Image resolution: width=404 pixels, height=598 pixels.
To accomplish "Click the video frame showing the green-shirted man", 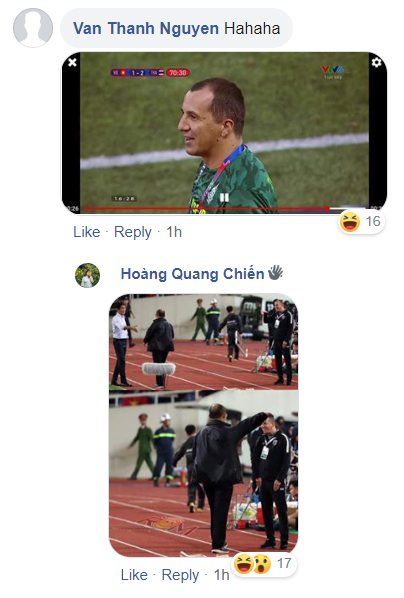I will (x=224, y=132).
